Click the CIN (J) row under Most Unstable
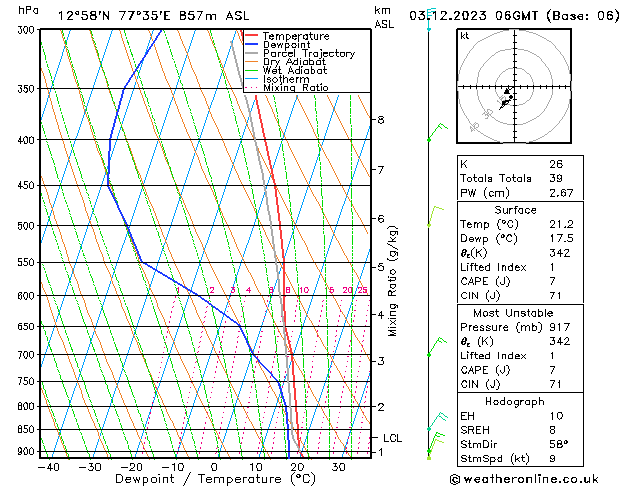The height and width of the screenshot is (486, 629). [520, 385]
